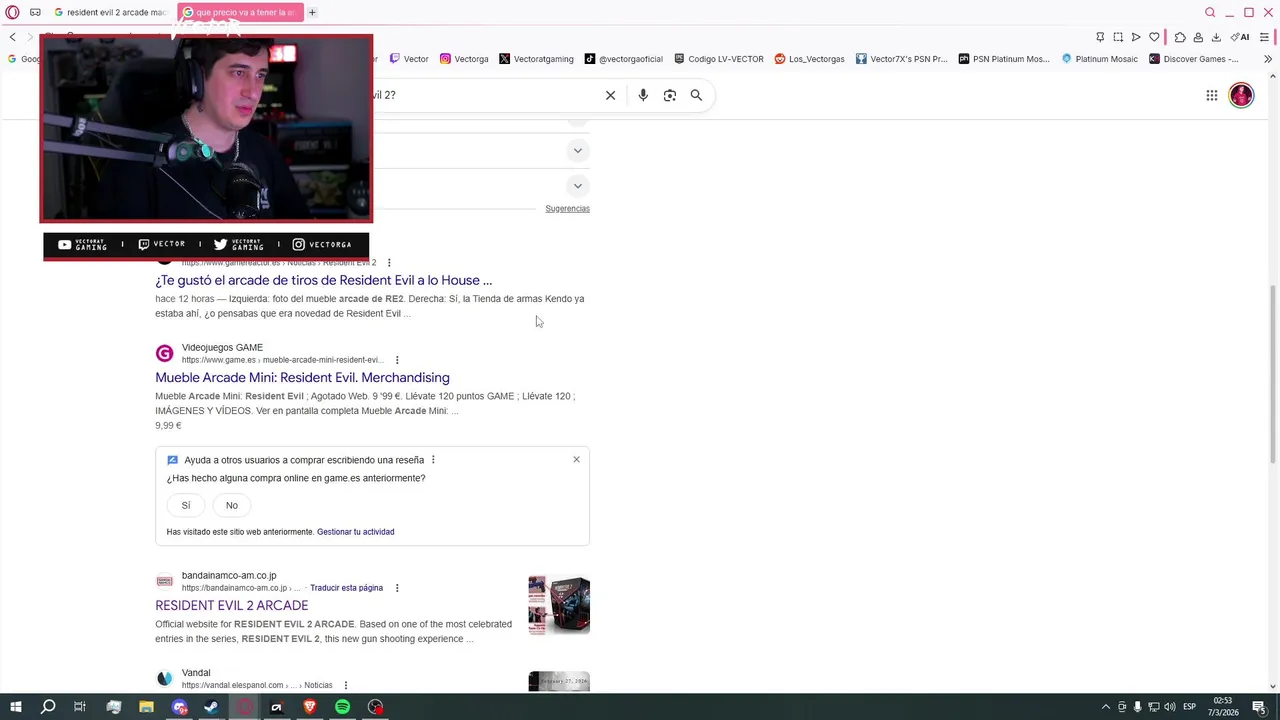This screenshot has width=1280, height=720.
Task: Launch Steam from the taskbar
Action: tap(211, 707)
